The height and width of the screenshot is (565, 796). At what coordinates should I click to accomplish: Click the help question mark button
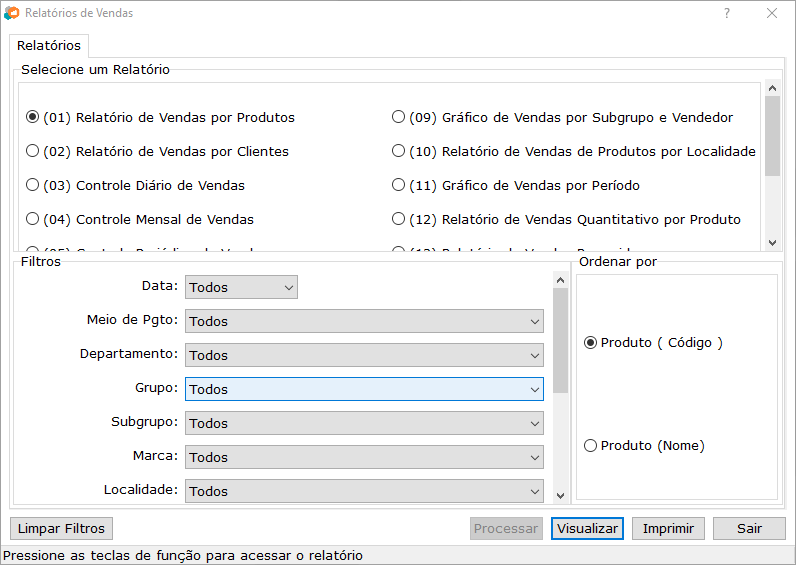[727, 14]
